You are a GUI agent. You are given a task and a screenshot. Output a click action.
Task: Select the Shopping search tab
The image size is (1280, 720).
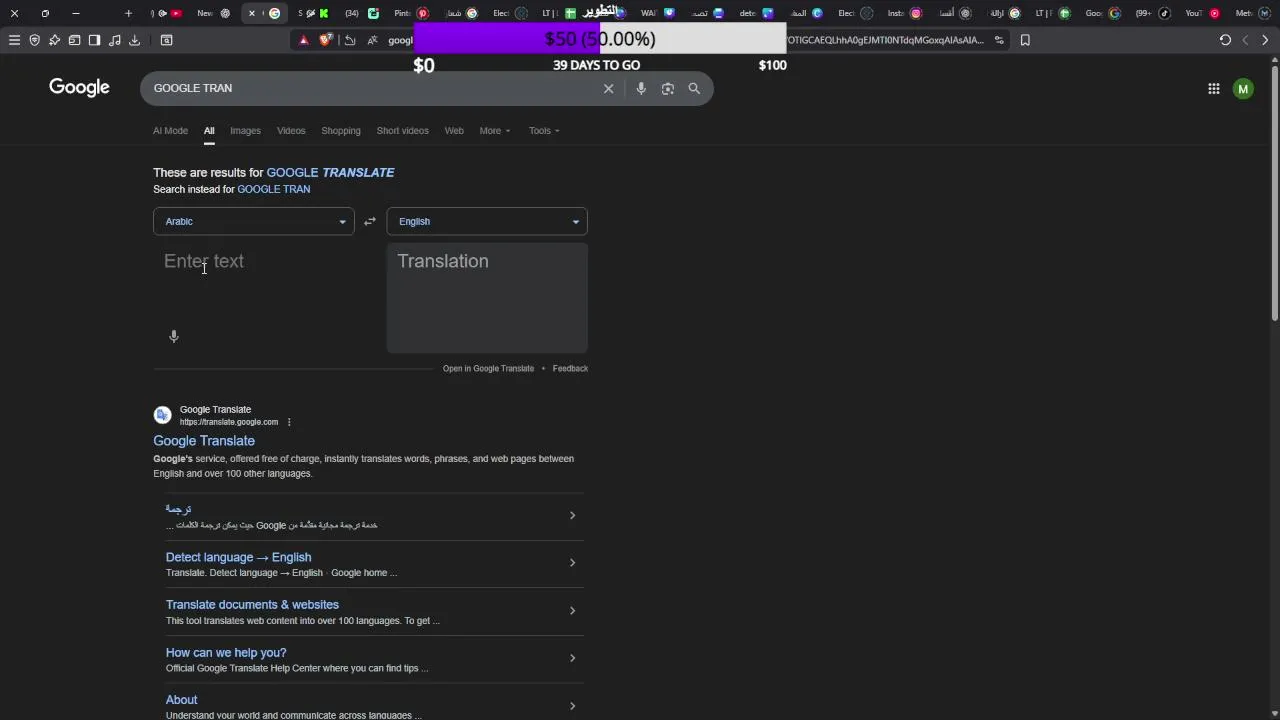point(341,130)
